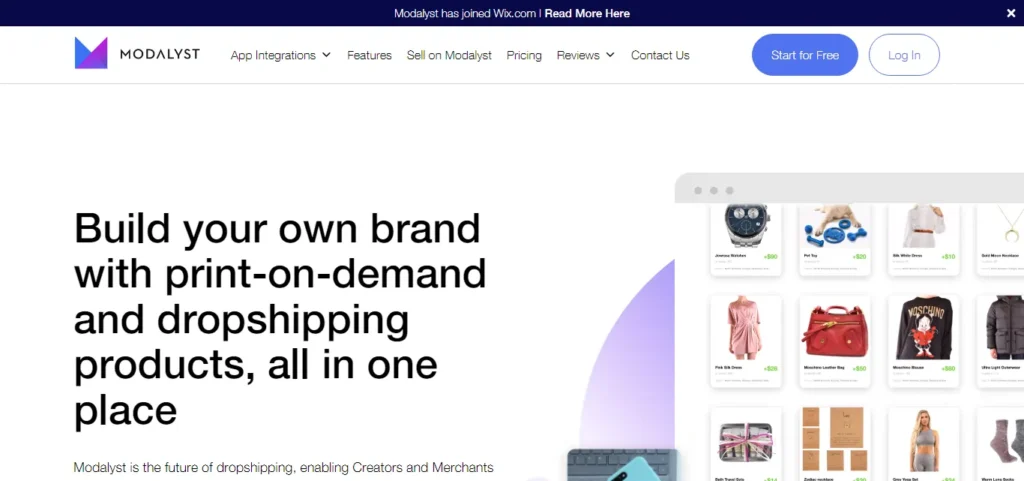Select the Silk White Dress image
The image size is (1024, 481).
[923, 225]
